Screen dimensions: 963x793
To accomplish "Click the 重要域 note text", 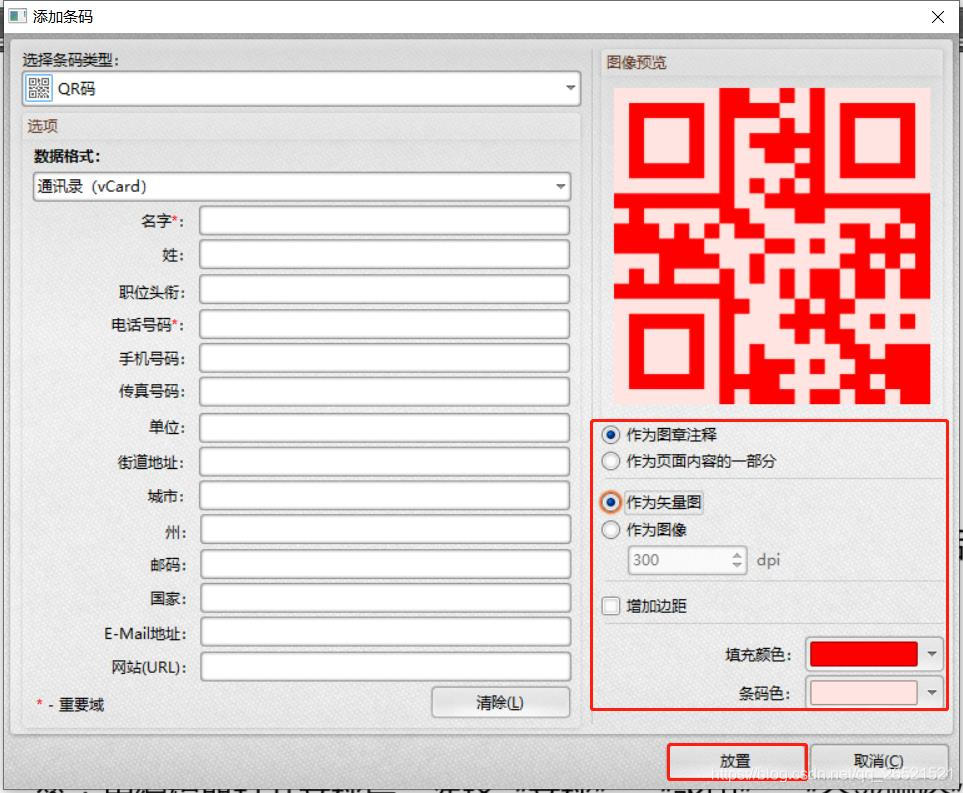I will 81,705.
